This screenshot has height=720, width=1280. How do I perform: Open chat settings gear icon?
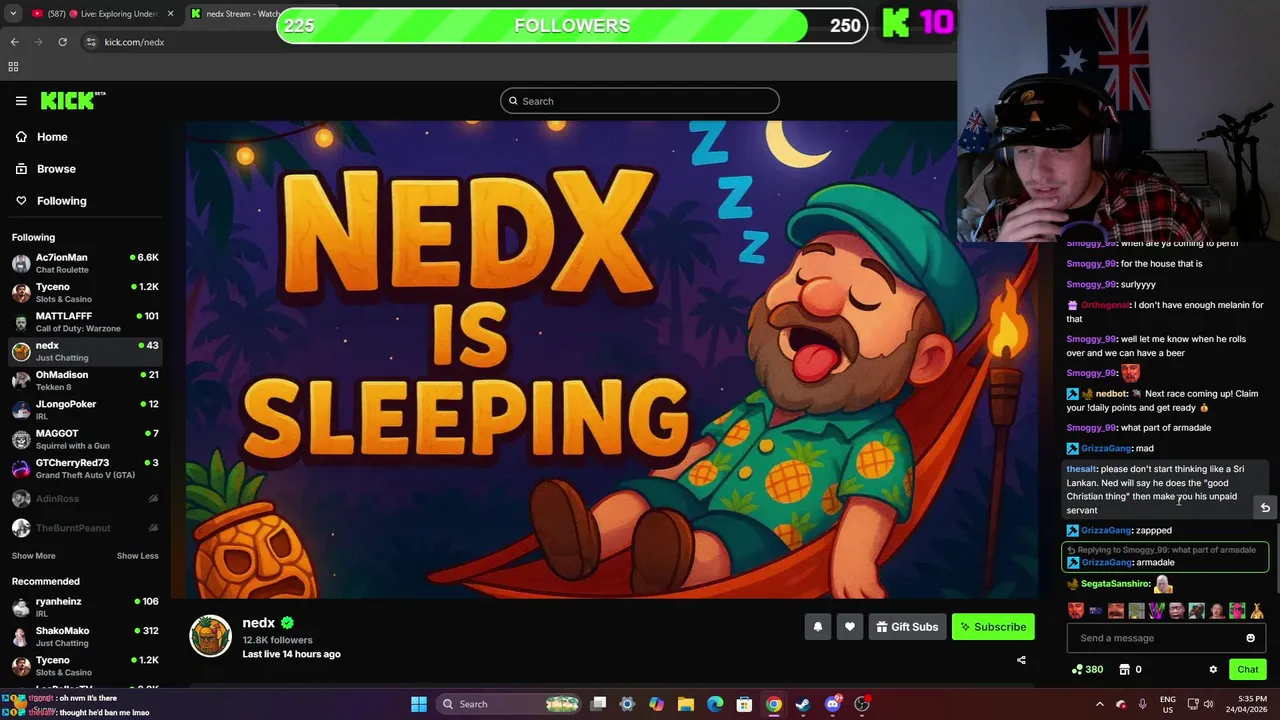coord(1213,669)
